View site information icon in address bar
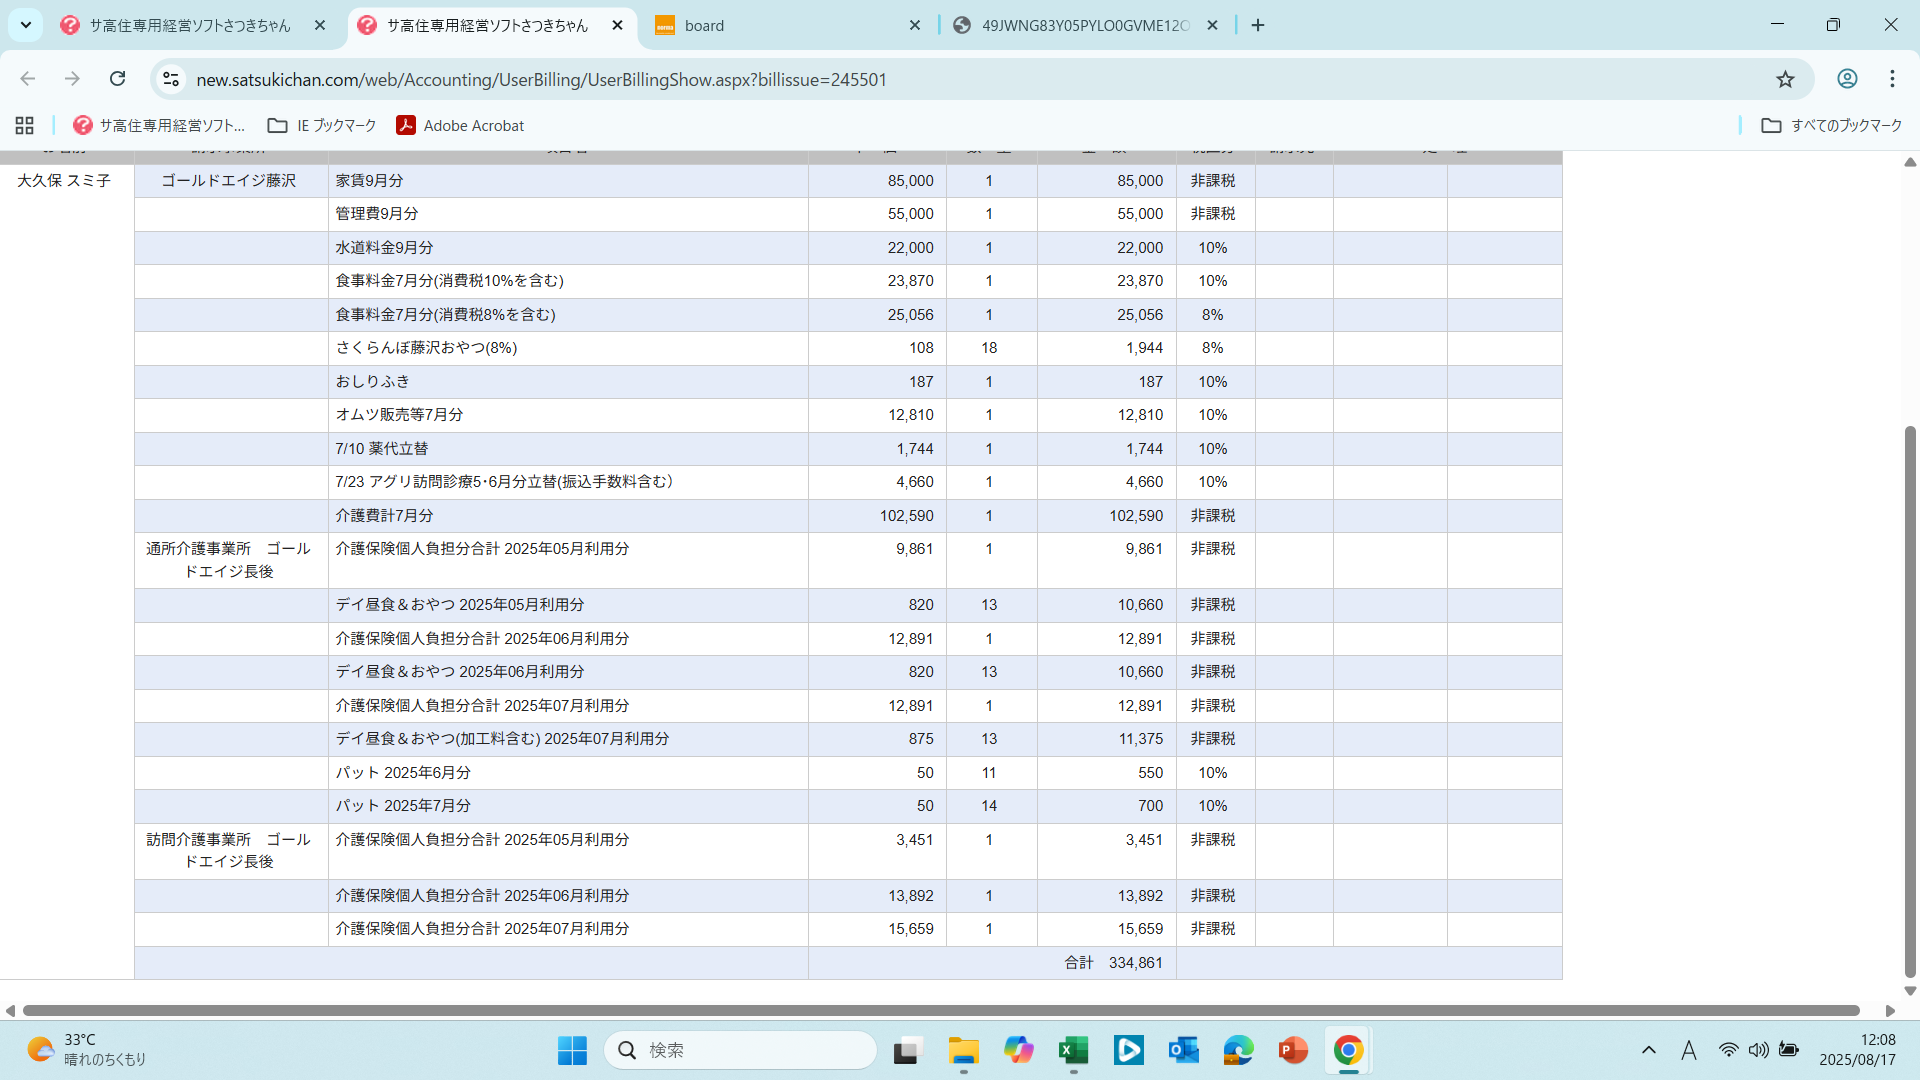The height and width of the screenshot is (1080, 1920). coord(171,79)
